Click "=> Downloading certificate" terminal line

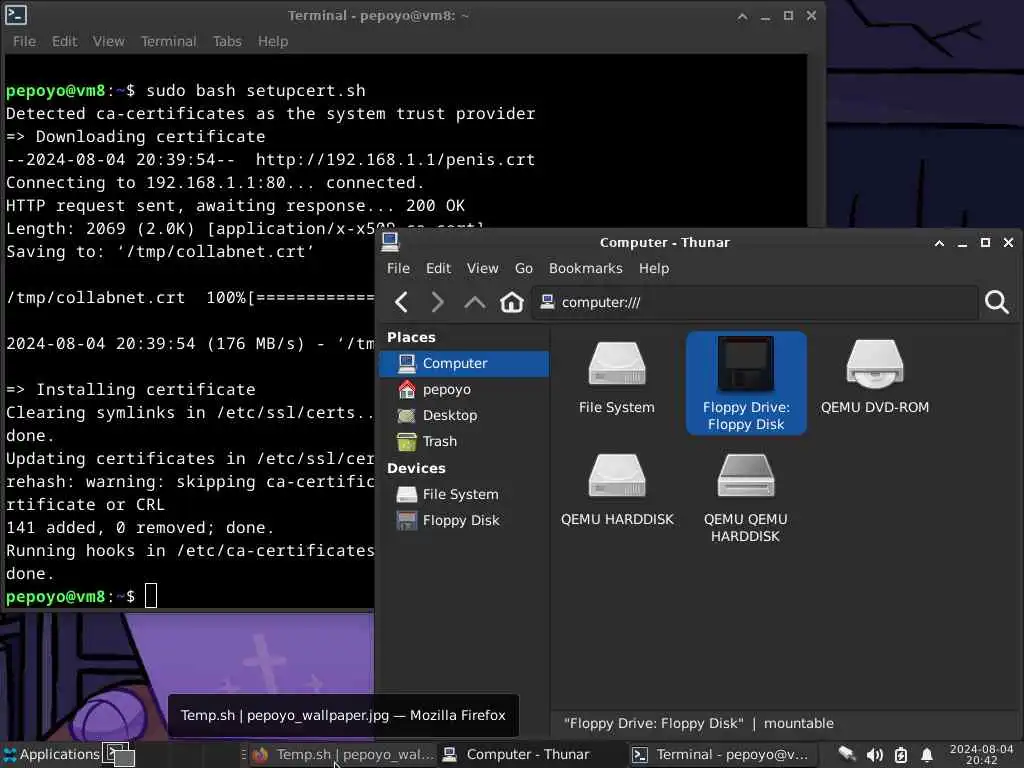coord(136,136)
